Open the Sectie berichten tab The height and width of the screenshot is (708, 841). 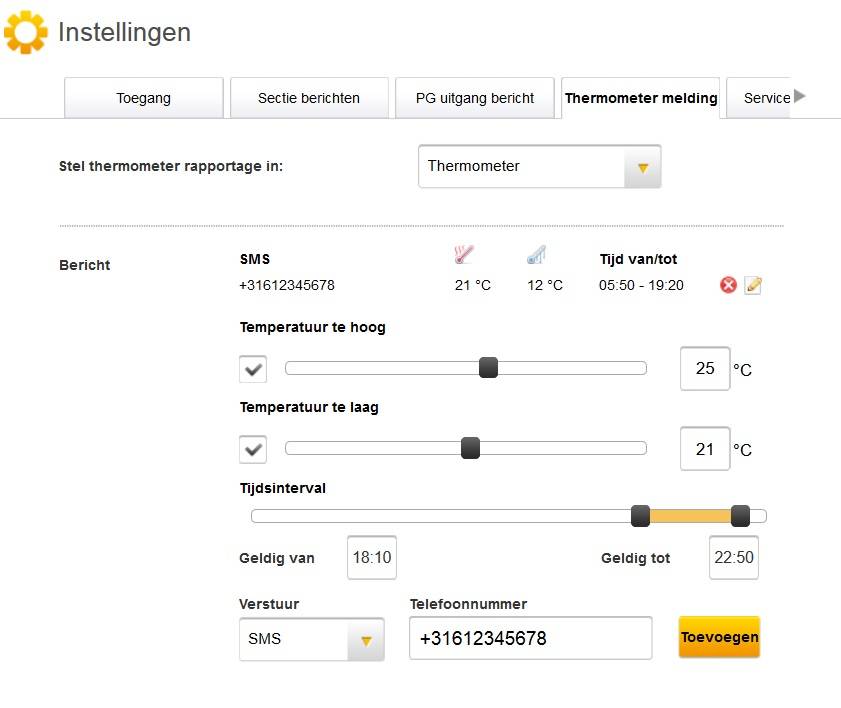(x=309, y=98)
